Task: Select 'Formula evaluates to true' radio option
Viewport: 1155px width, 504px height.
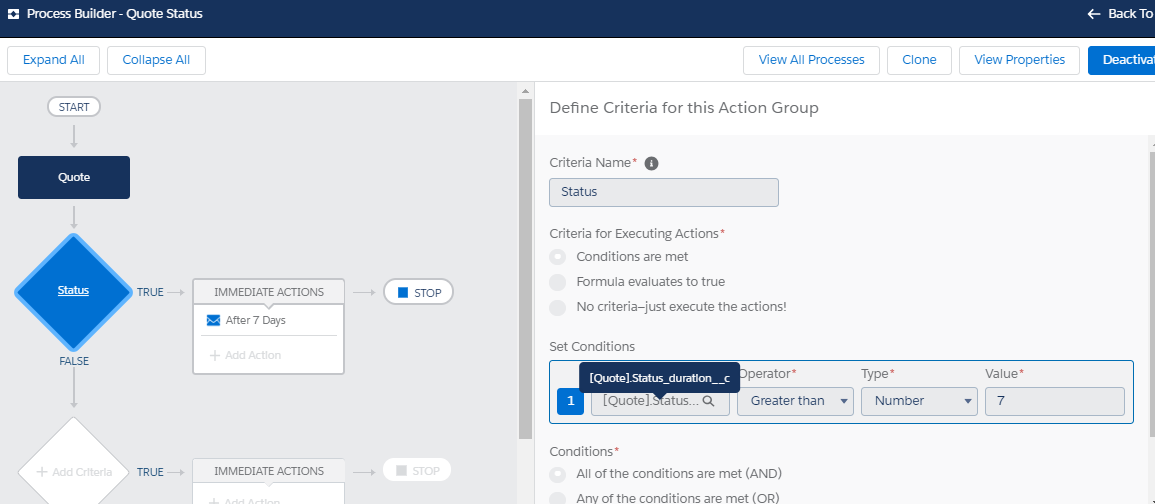Action: pyautogui.click(x=558, y=282)
